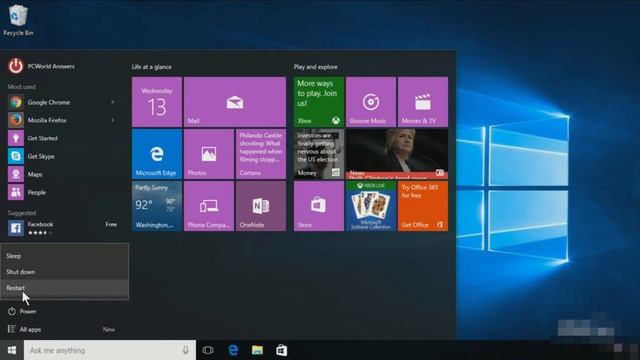Expand Google Chrome jump list arrow

(x=112, y=102)
